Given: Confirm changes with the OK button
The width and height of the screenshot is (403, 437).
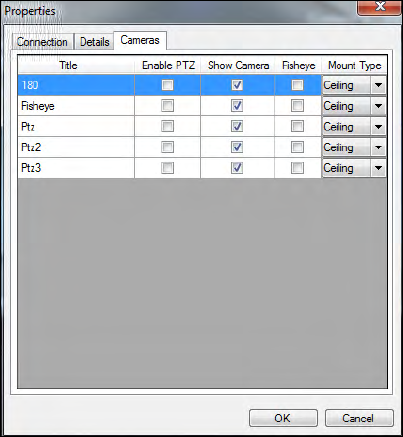Looking at the screenshot, I should (283, 418).
